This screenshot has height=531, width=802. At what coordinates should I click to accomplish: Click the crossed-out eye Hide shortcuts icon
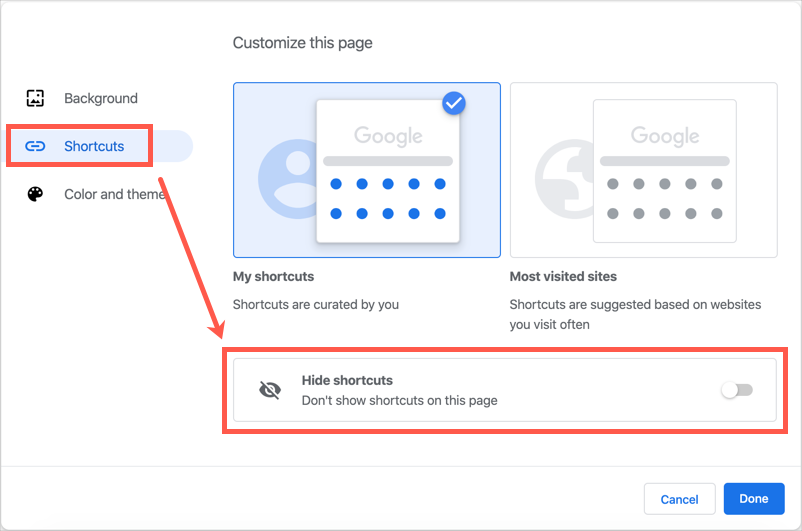point(270,390)
